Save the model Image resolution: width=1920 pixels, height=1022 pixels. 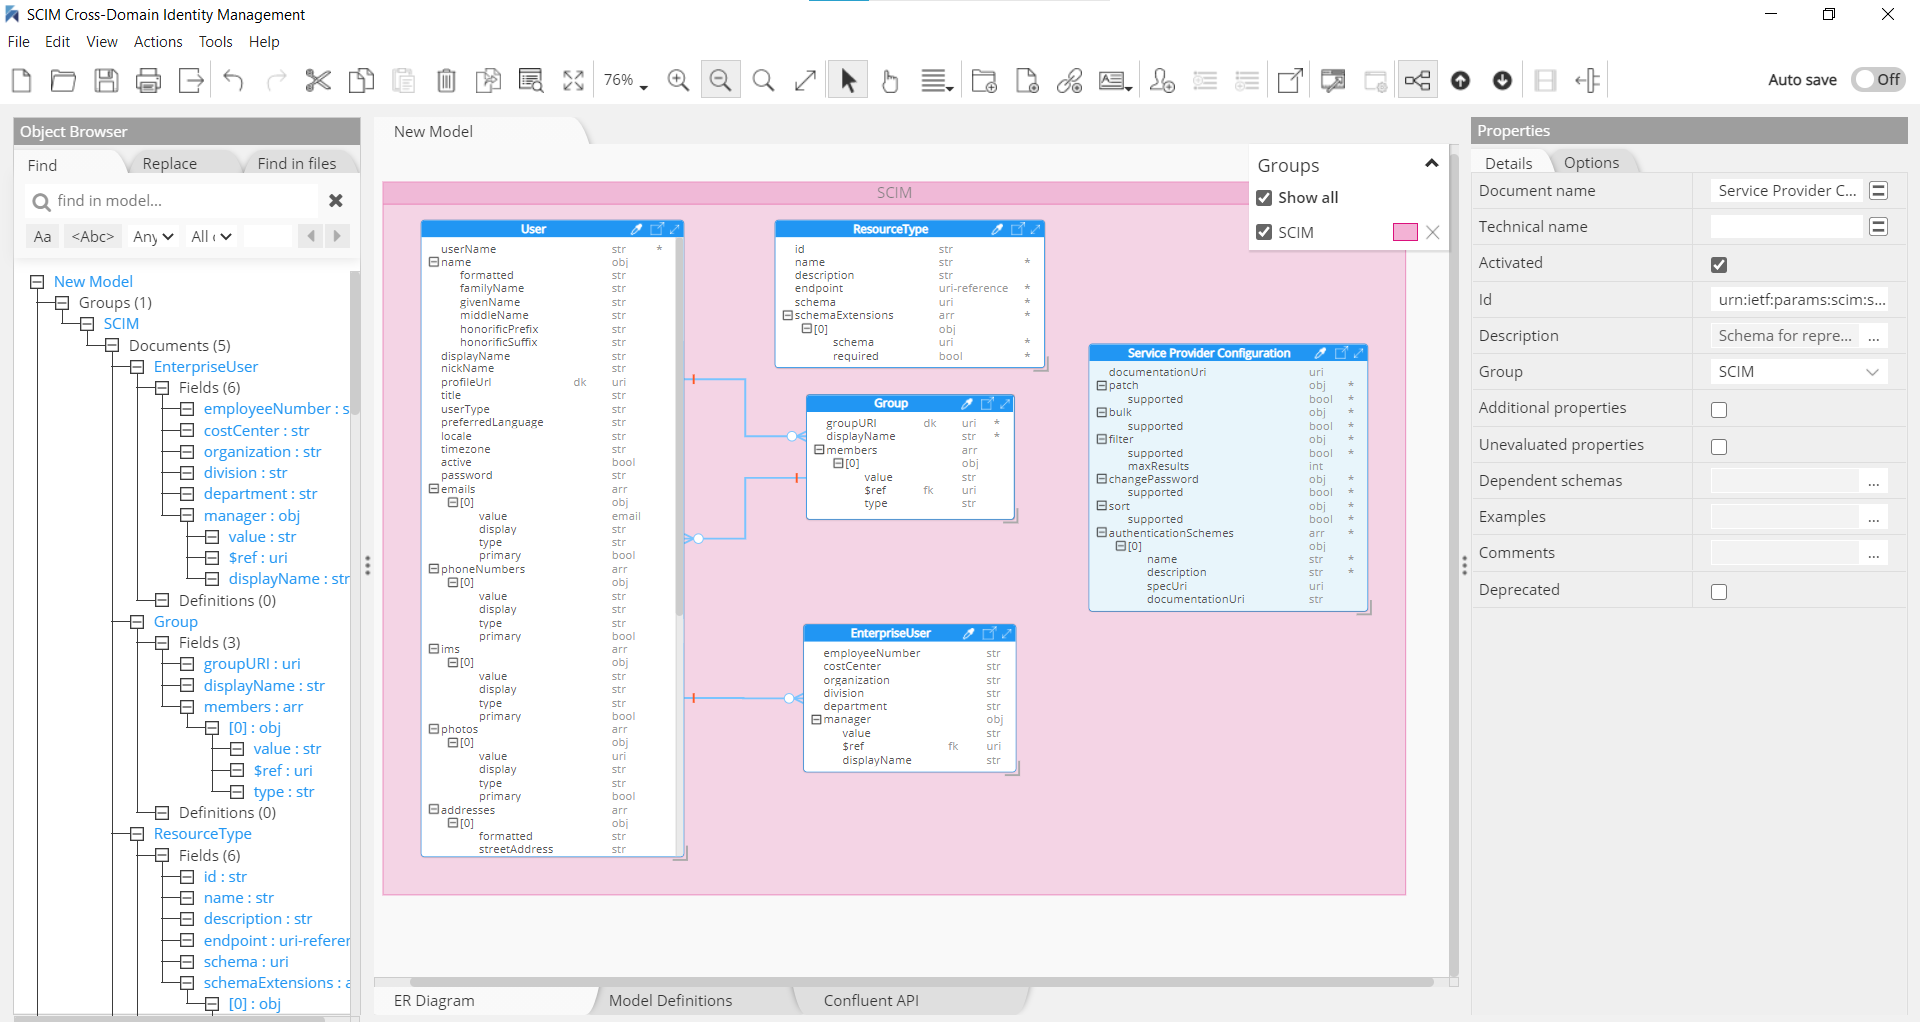click(x=106, y=80)
